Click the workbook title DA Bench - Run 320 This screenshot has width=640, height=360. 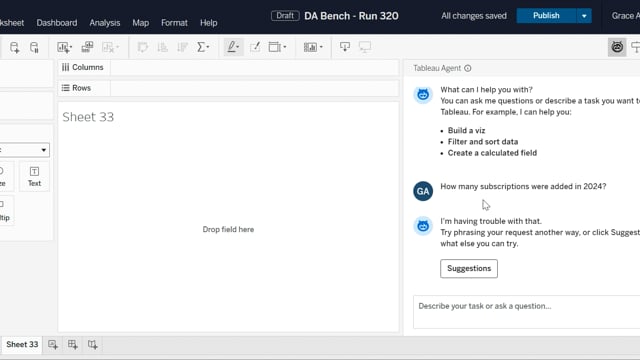pos(351,16)
